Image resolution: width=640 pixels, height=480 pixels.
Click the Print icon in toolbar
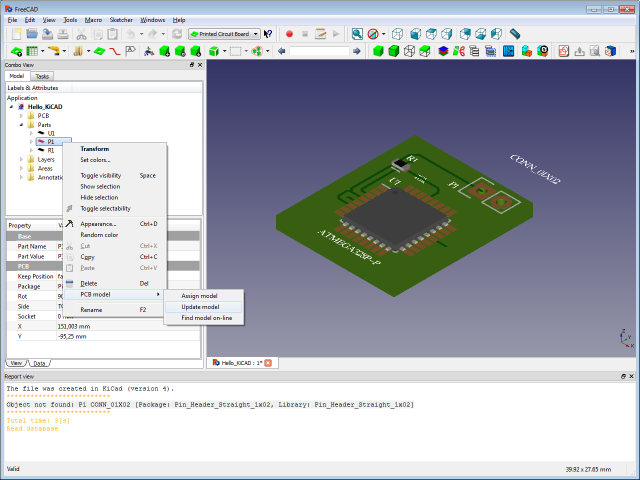(x=63, y=34)
